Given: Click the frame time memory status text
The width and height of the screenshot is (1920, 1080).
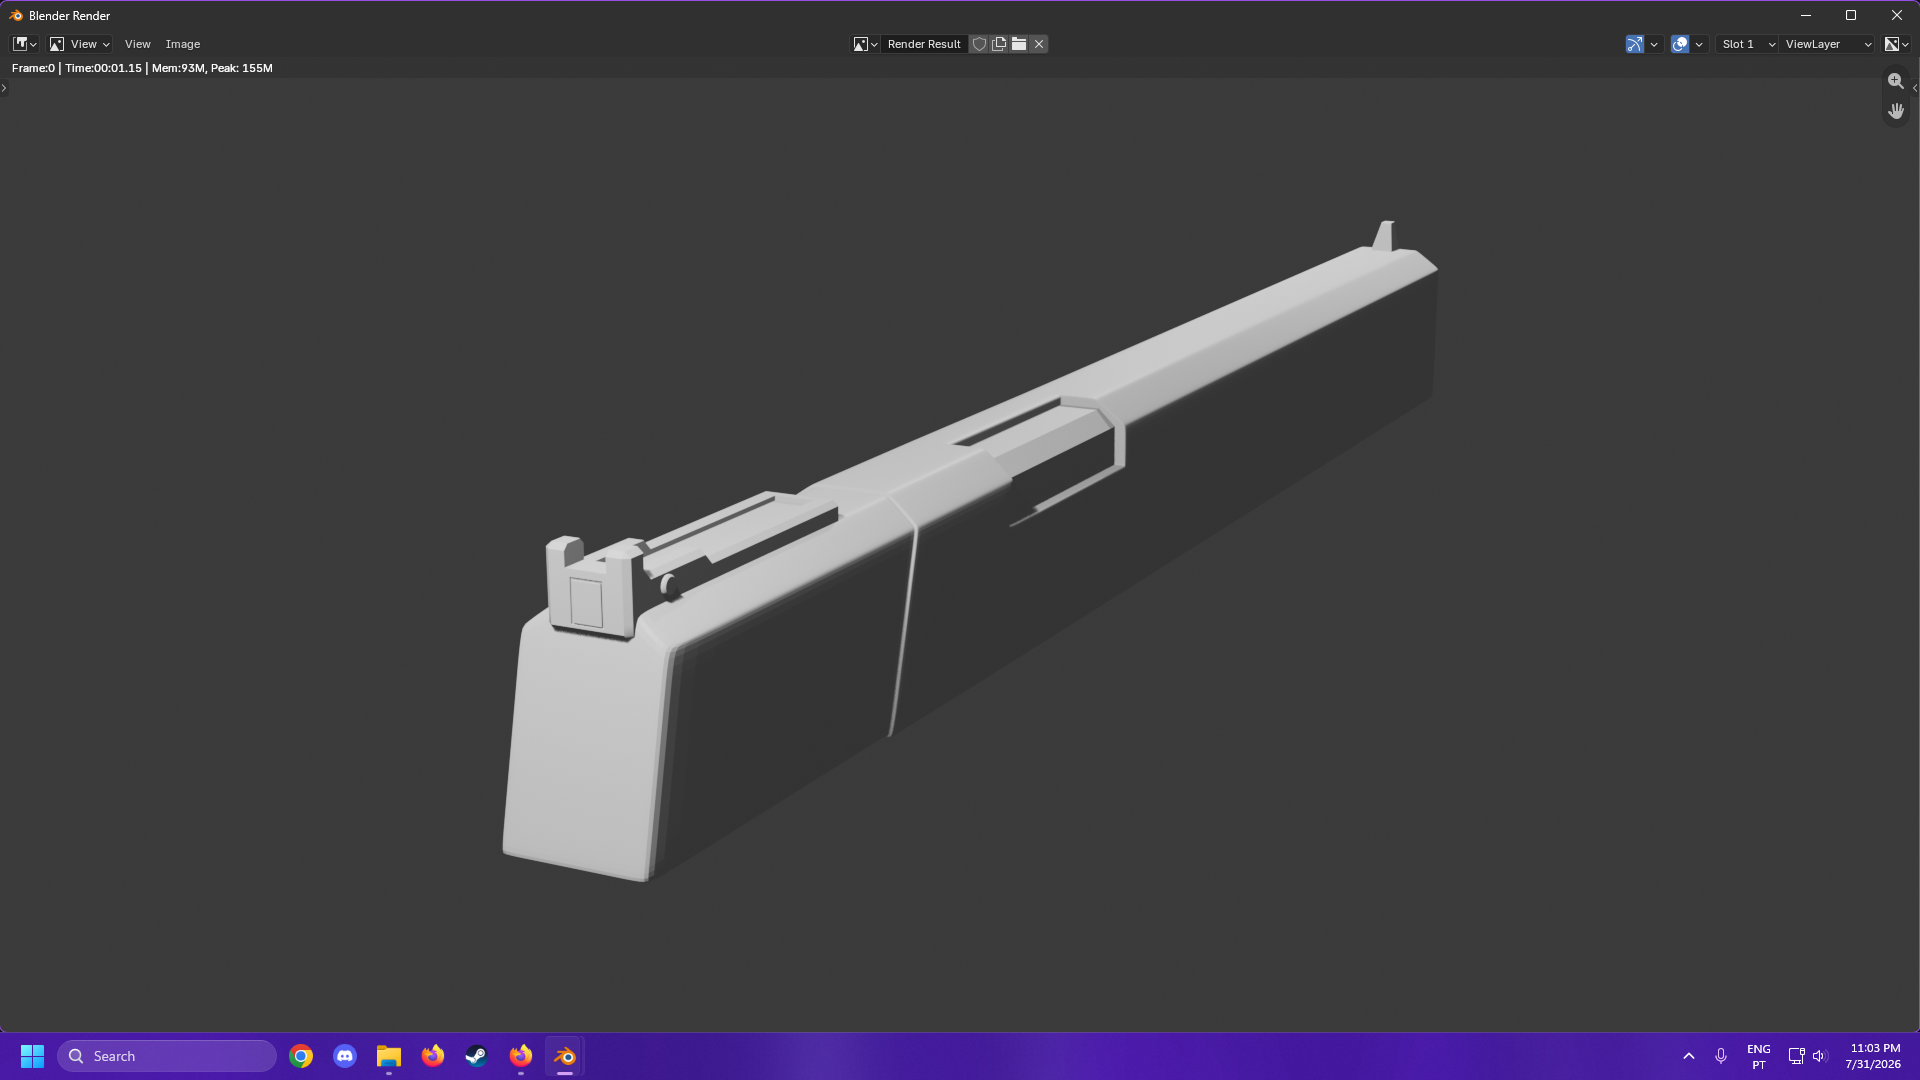Looking at the screenshot, I should 142,68.
